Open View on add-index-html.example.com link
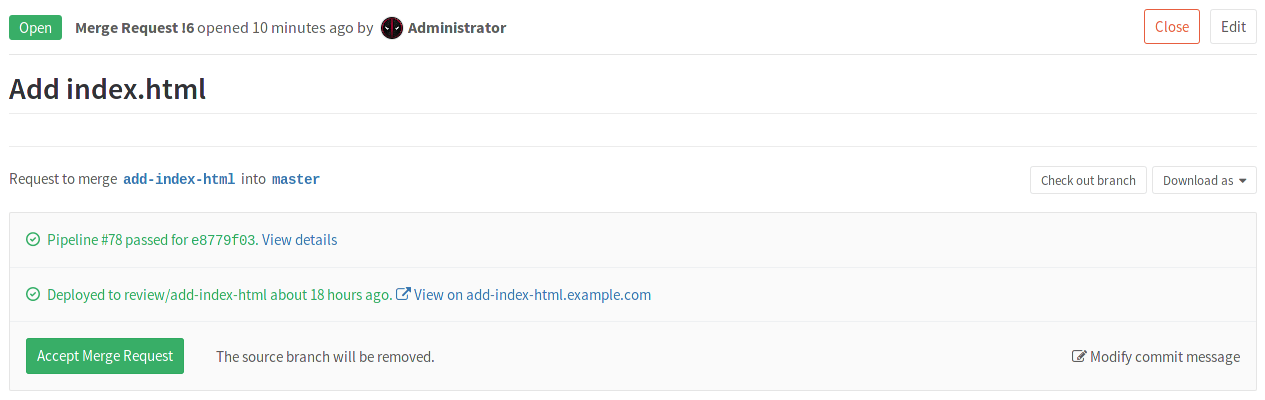This screenshot has width=1265, height=400. [532, 295]
